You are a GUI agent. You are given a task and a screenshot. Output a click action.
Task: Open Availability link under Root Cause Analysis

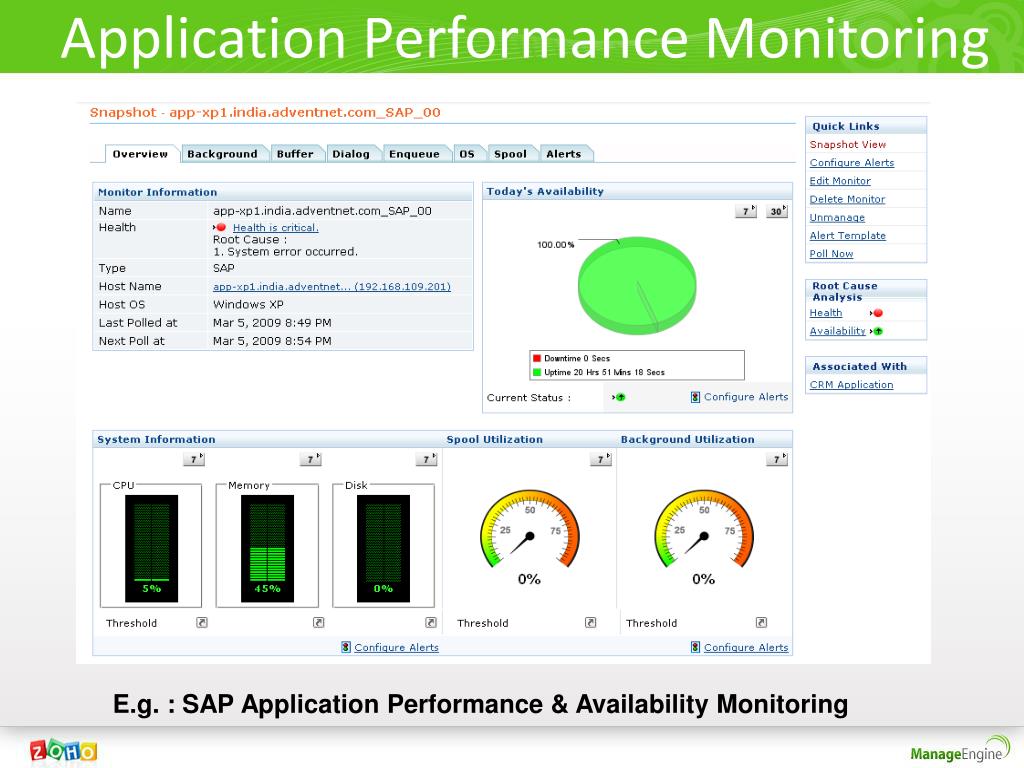click(x=837, y=331)
